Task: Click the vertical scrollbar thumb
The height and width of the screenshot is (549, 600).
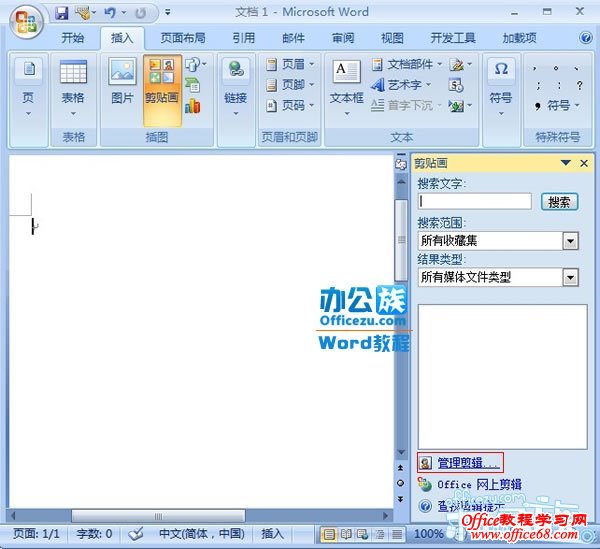Action: [x=401, y=240]
